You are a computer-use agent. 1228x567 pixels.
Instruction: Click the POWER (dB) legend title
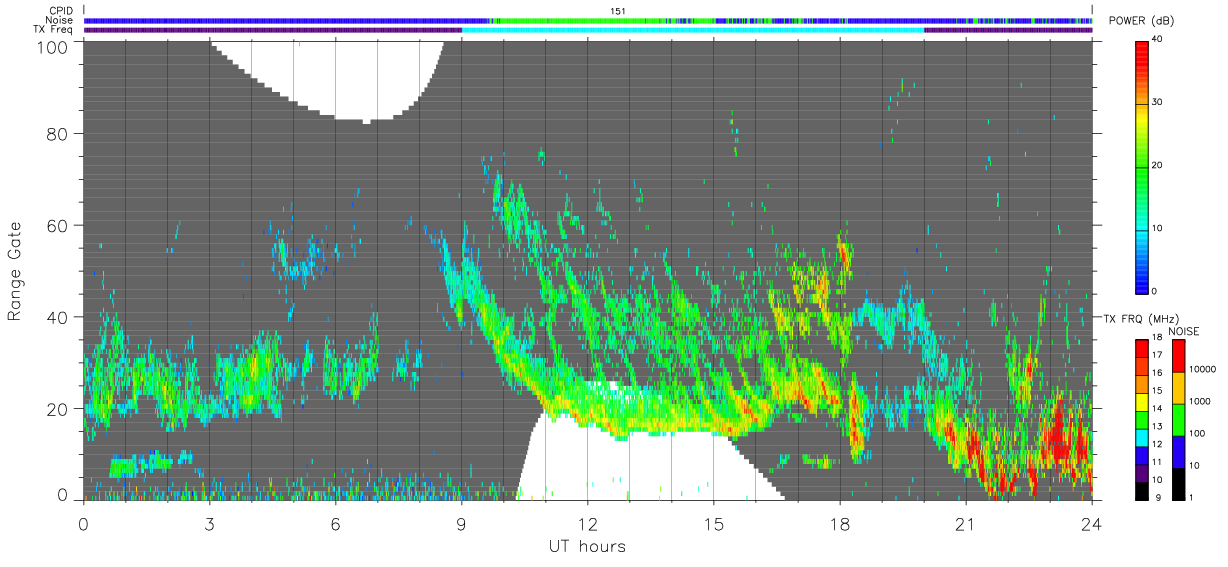(1141, 21)
